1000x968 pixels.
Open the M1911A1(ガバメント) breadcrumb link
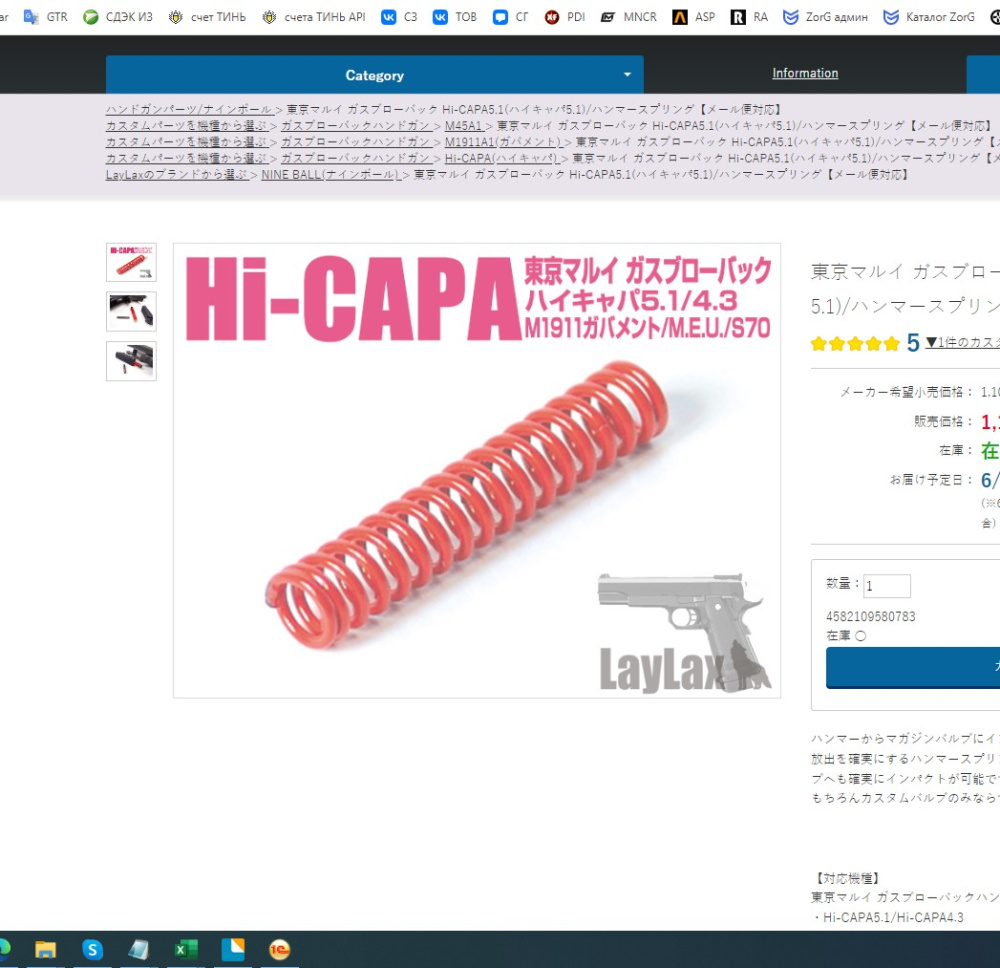coord(503,142)
